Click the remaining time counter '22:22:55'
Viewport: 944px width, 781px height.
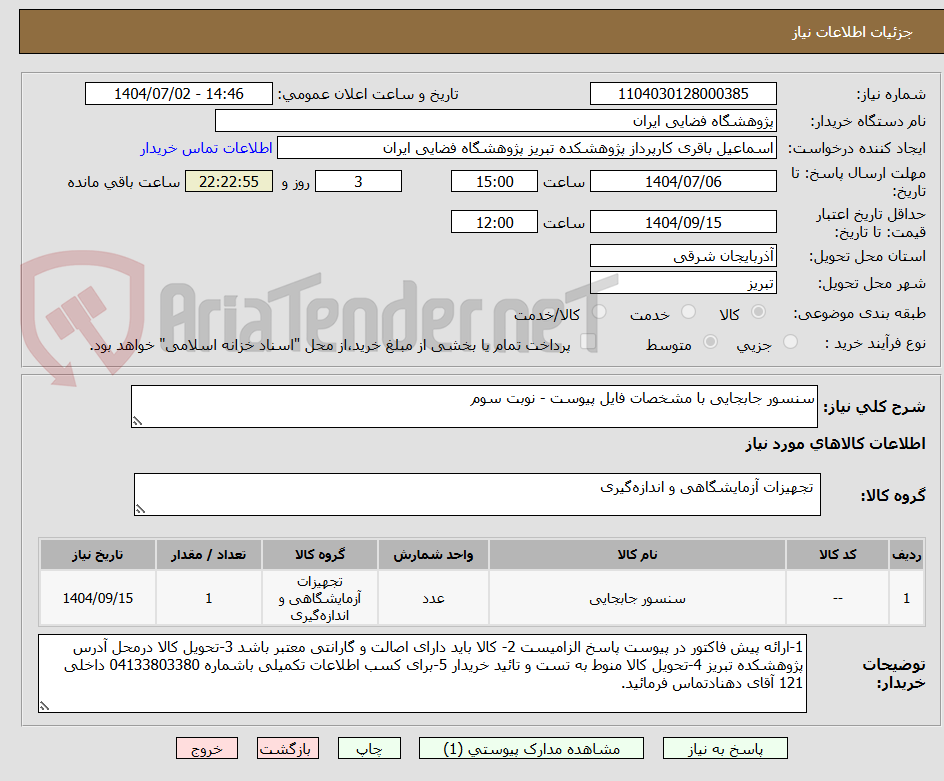click(228, 182)
